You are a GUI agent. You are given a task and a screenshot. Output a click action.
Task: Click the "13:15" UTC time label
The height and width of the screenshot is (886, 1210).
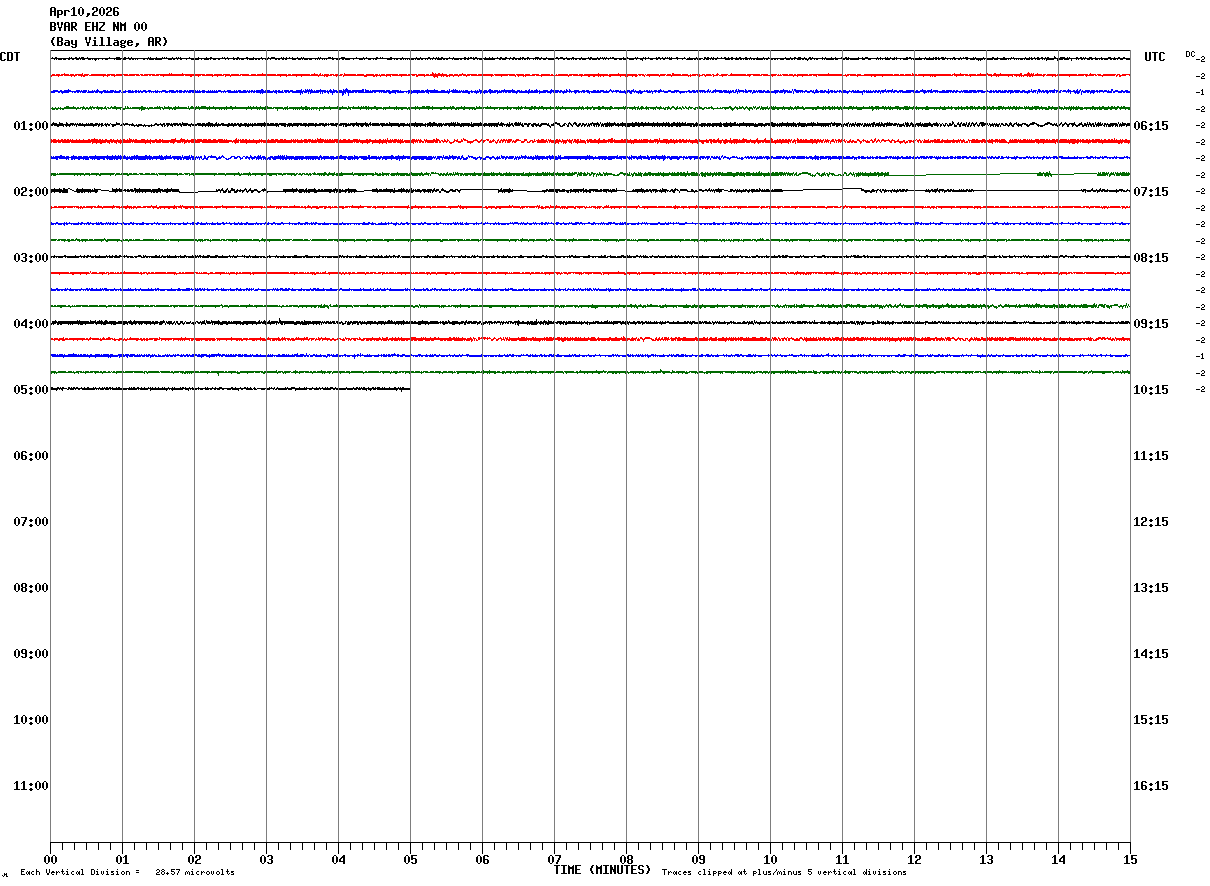1152,588
